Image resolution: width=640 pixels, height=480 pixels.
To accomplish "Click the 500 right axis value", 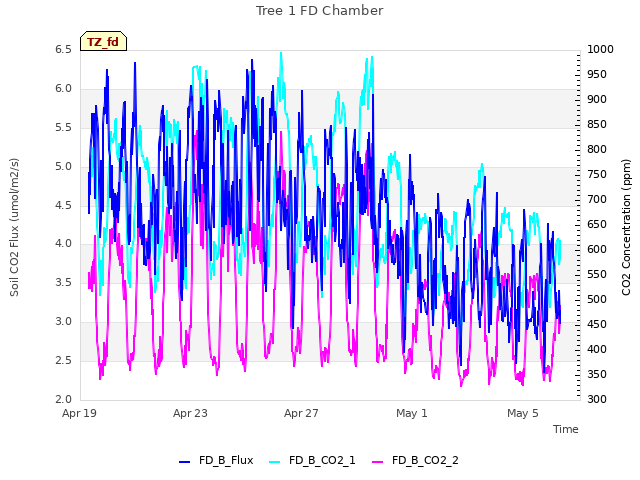I will (x=597, y=299).
